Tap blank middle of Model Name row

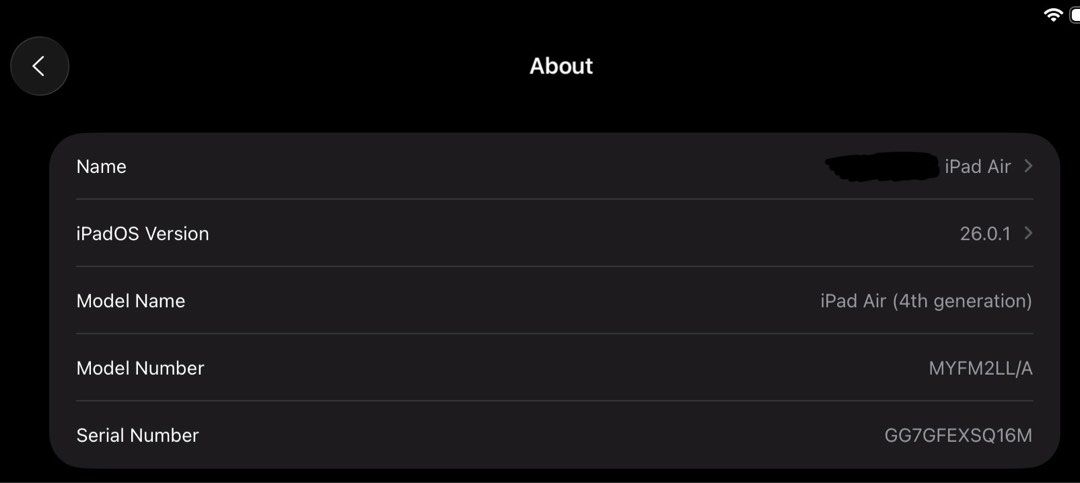tap(502, 301)
